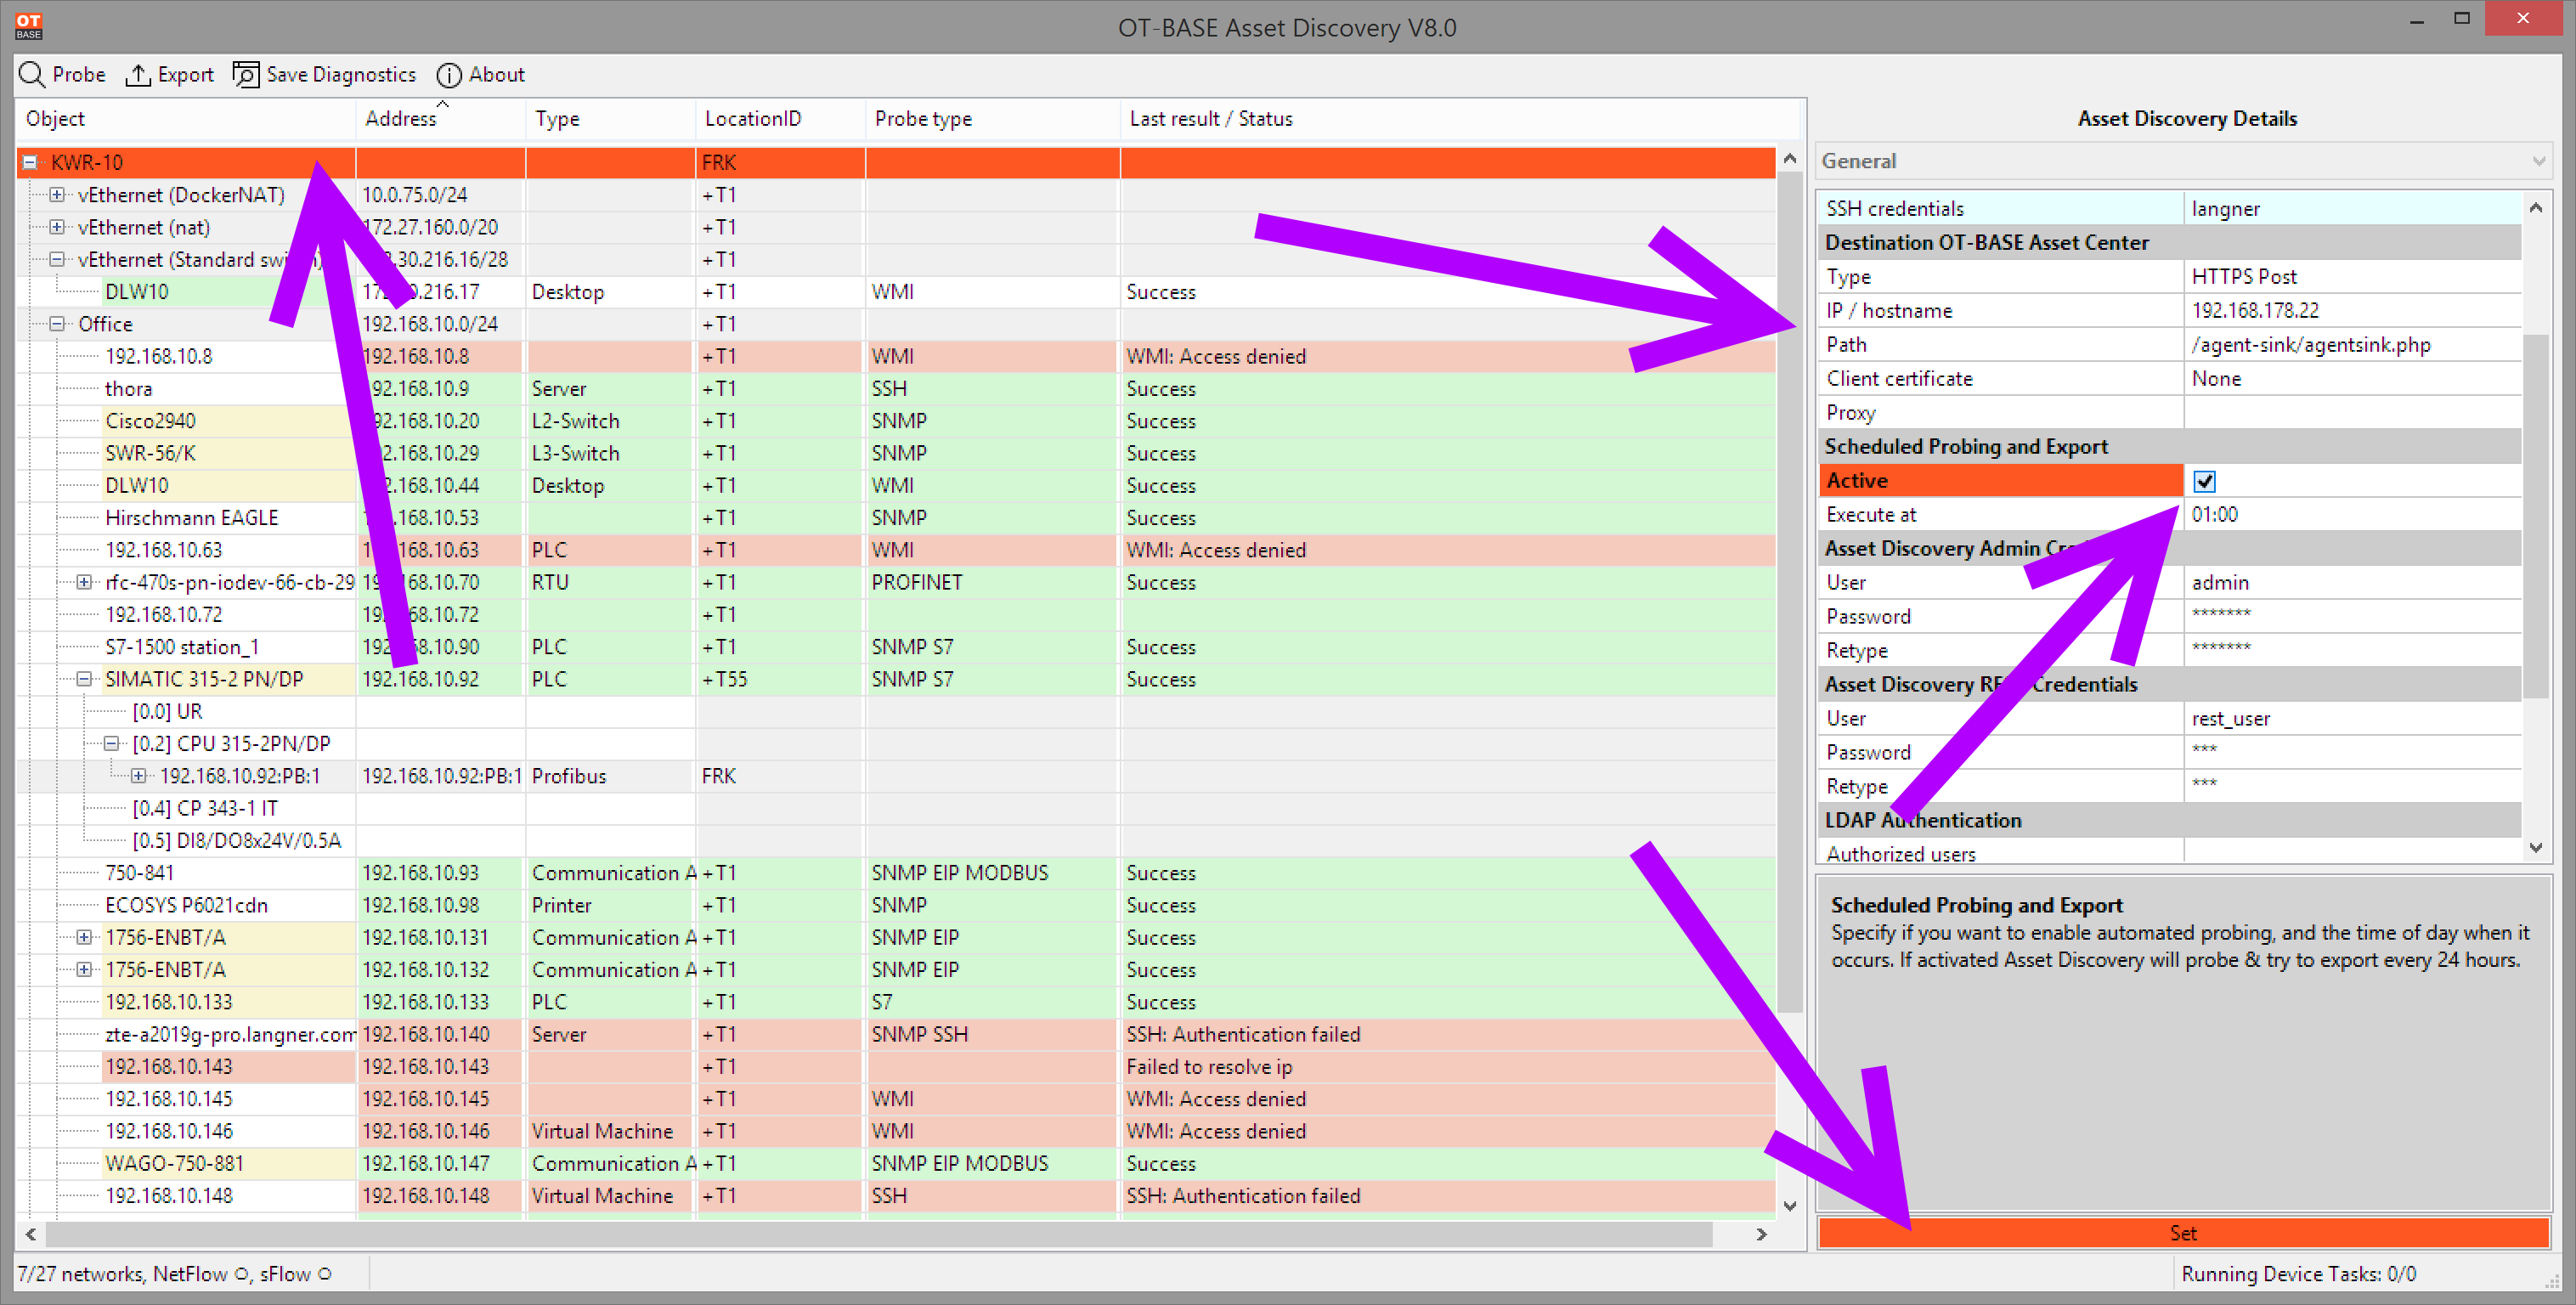
Task: Click details panel scrollbar up arrow
Action: (2536, 208)
